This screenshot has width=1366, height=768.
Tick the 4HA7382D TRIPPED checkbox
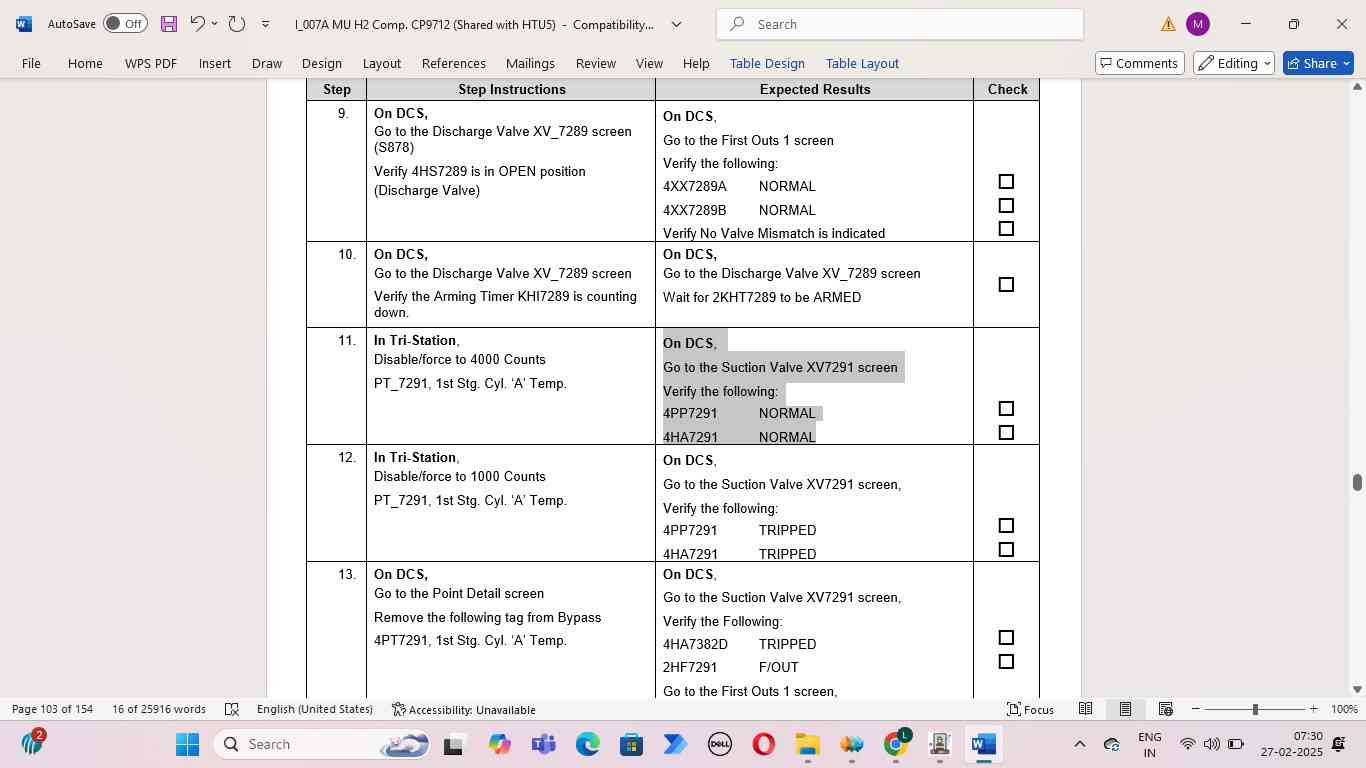pyautogui.click(x=1006, y=638)
